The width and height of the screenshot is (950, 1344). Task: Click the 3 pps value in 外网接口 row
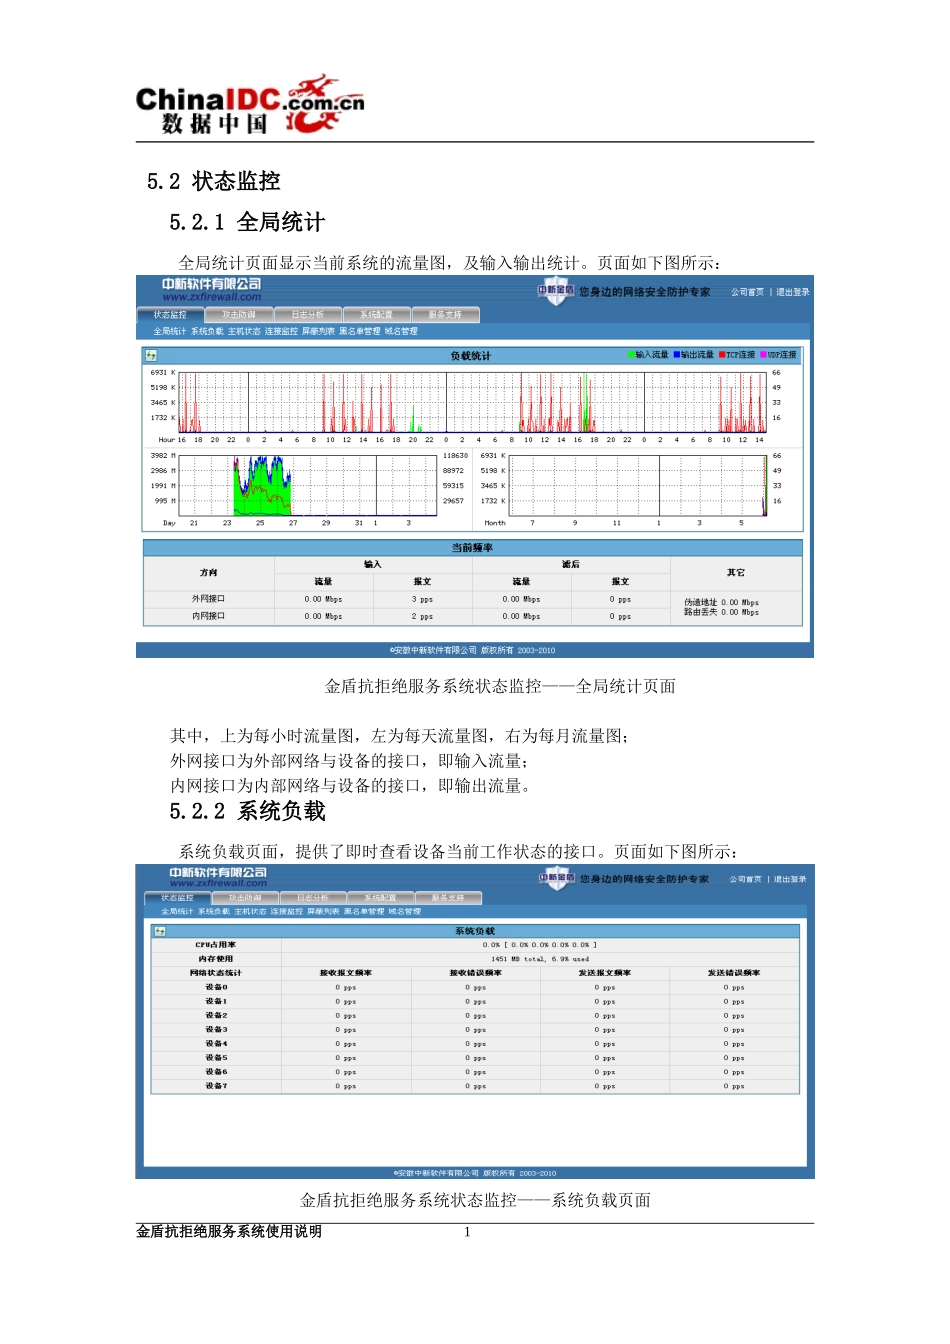(x=422, y=599)
